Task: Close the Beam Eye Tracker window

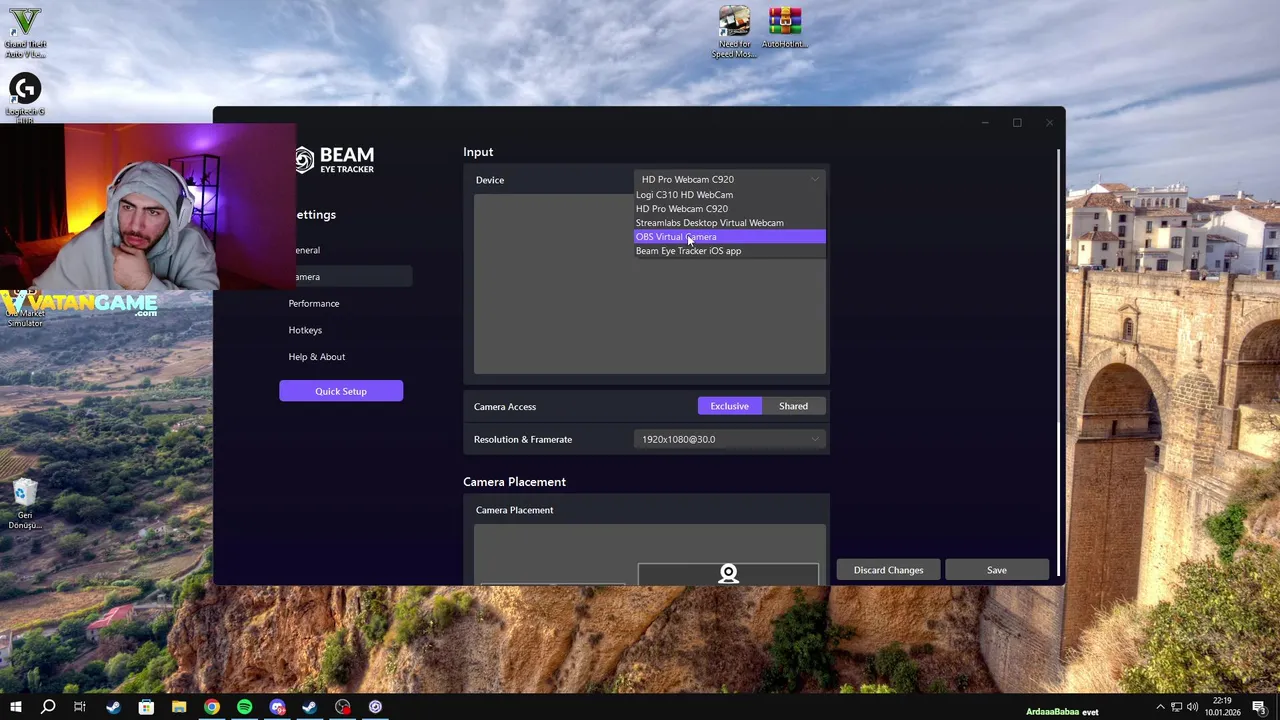Action: (1049, 123)
